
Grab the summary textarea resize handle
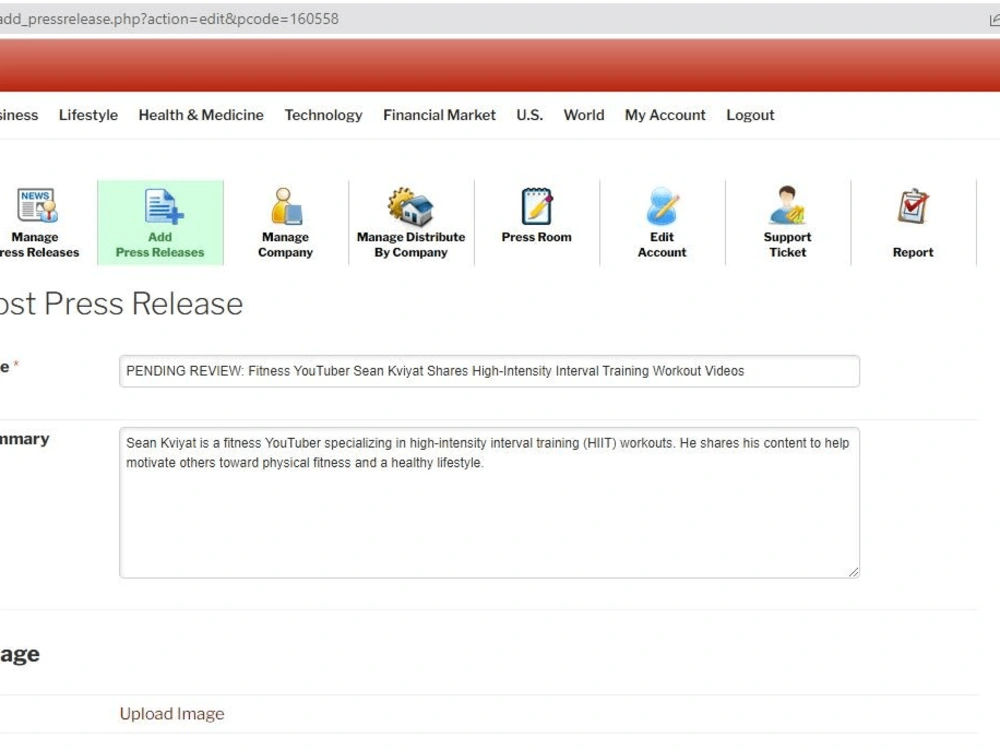(x=853, y=572)
